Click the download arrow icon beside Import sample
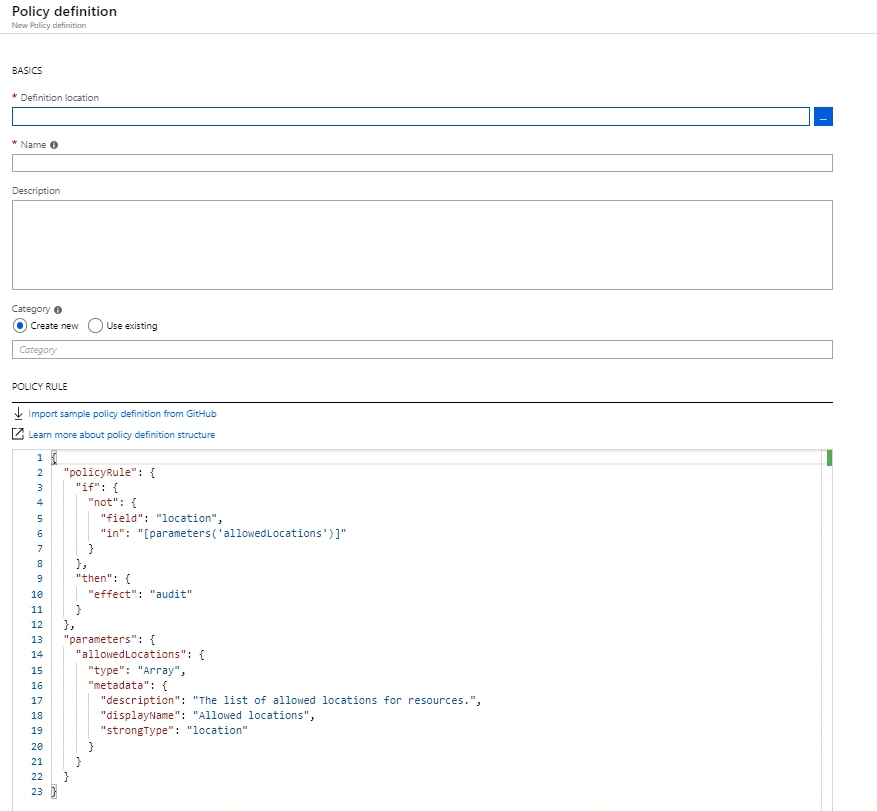The image size is (877, 811). point(18,413)
